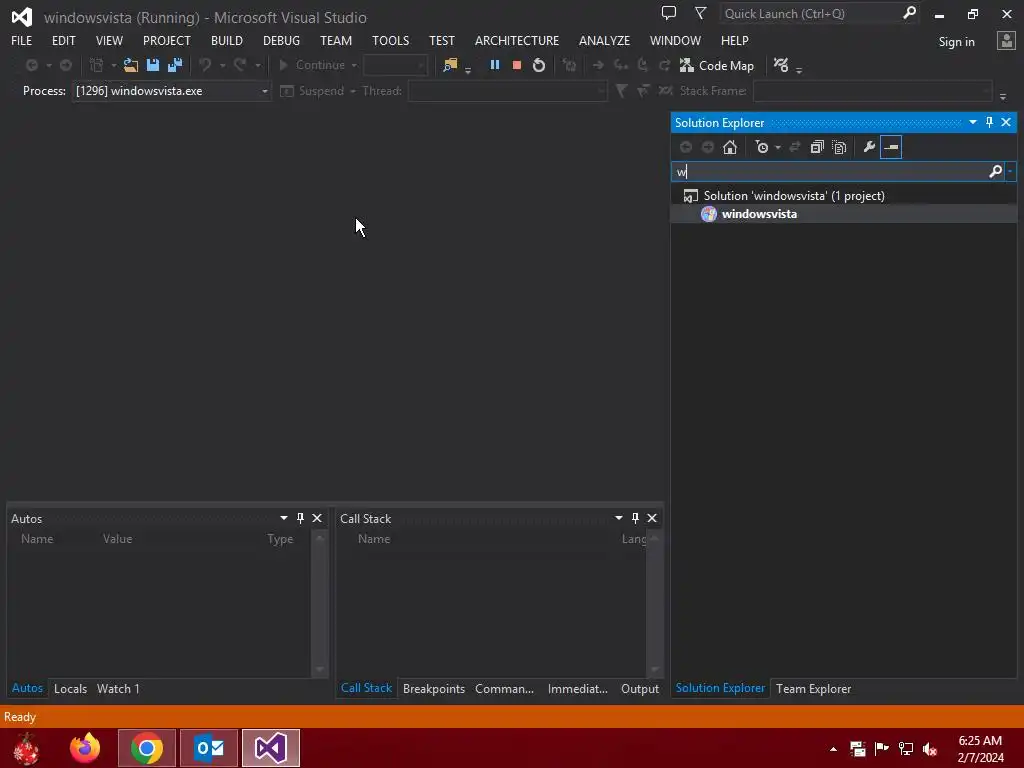Click Sign in link
This screenshot has height=768, width=1024.
coord(957,42)
